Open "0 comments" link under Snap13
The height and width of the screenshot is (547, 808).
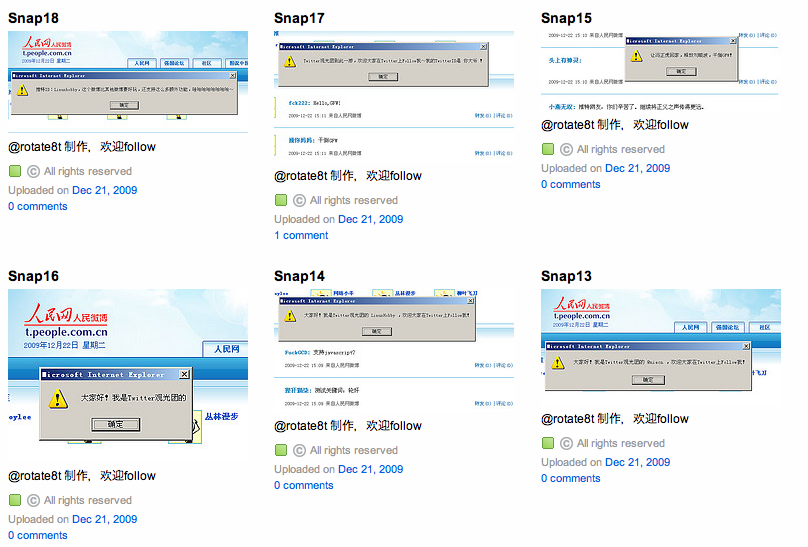coord(571,479)
